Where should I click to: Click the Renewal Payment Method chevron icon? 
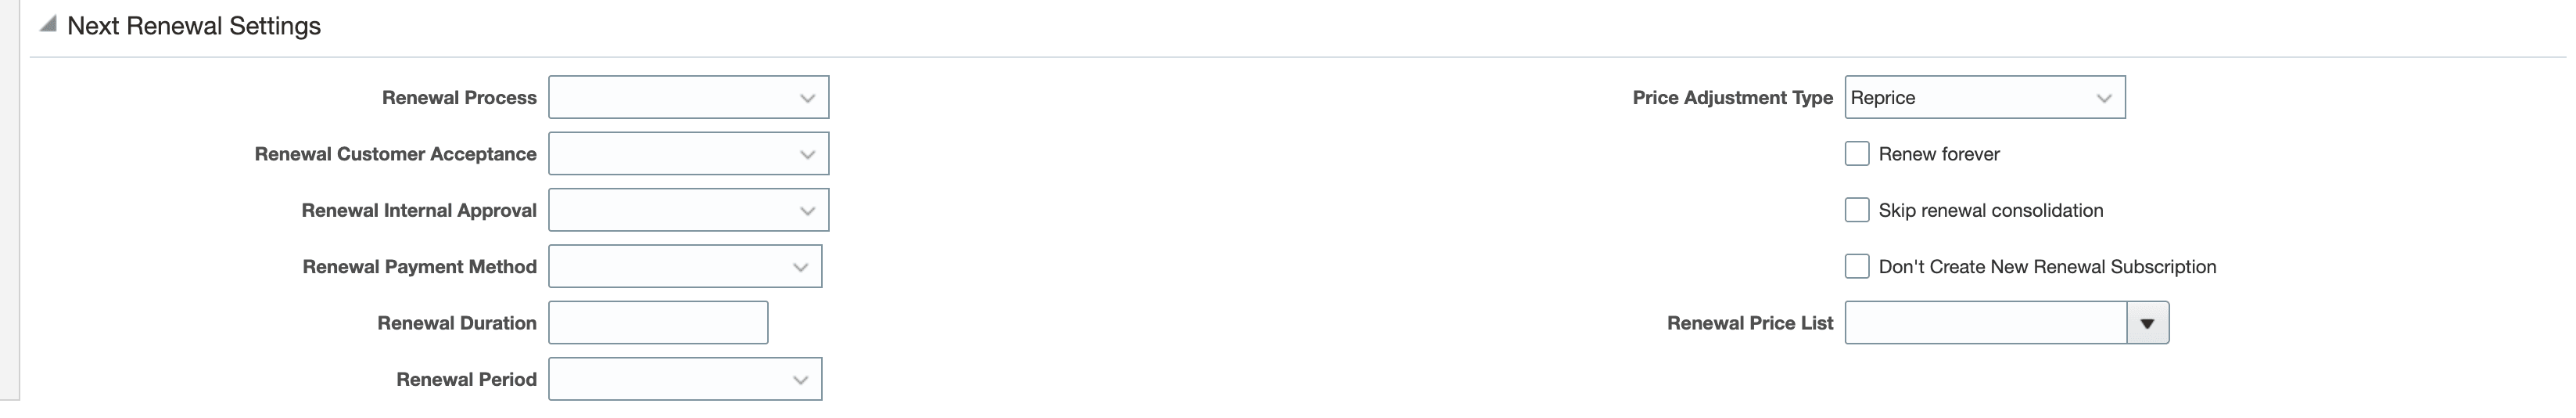pyautogui.click(x=800, y=267)
